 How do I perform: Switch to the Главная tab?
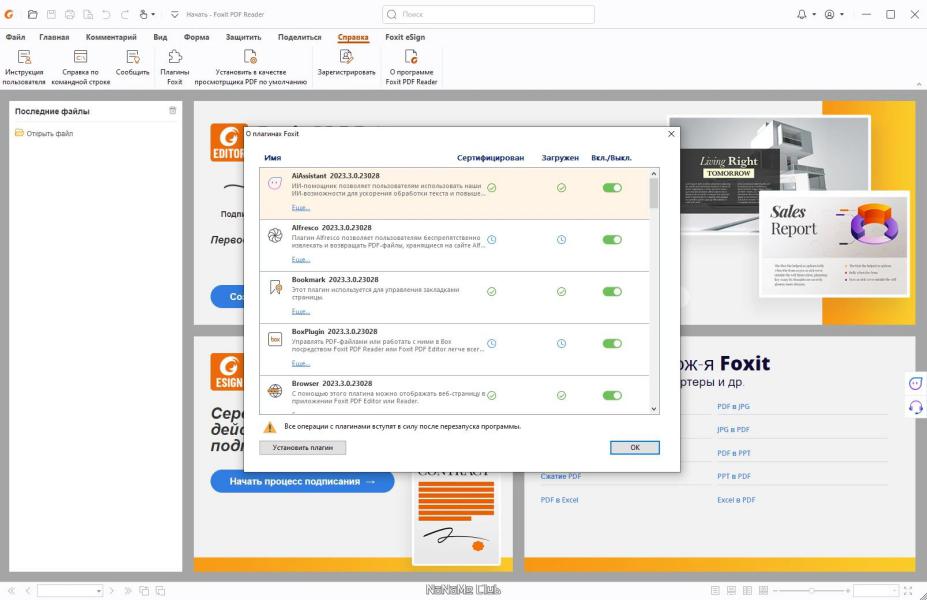tap(54, 37)
